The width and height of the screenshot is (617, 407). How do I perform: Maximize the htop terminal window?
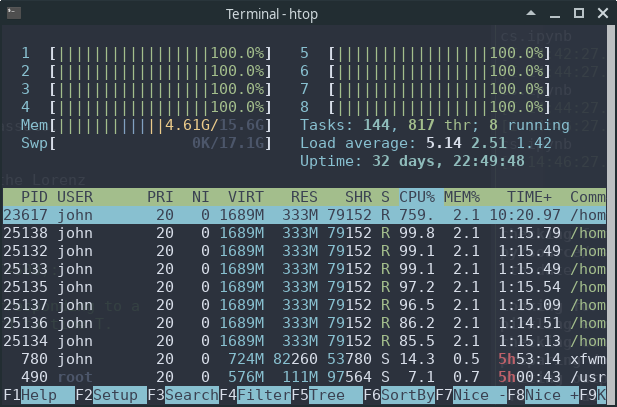[x=579, y=13]
